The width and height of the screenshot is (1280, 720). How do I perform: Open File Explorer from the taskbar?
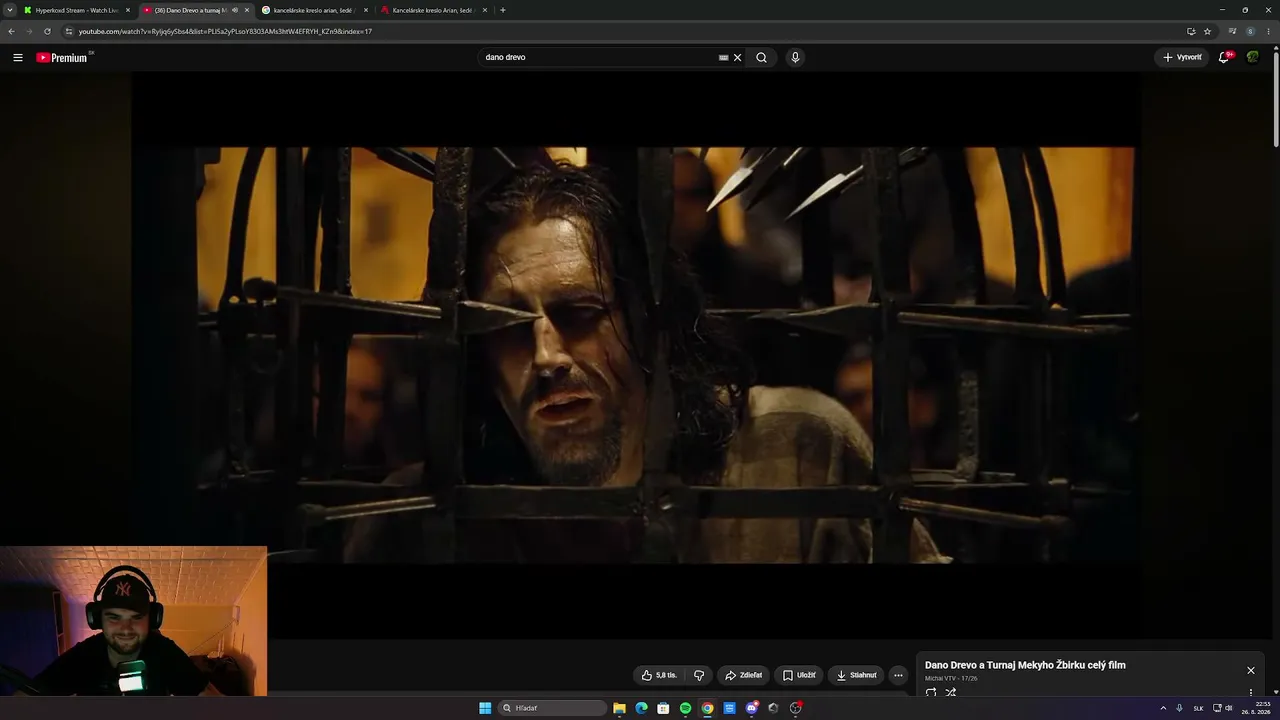click(x=619, y=708)
